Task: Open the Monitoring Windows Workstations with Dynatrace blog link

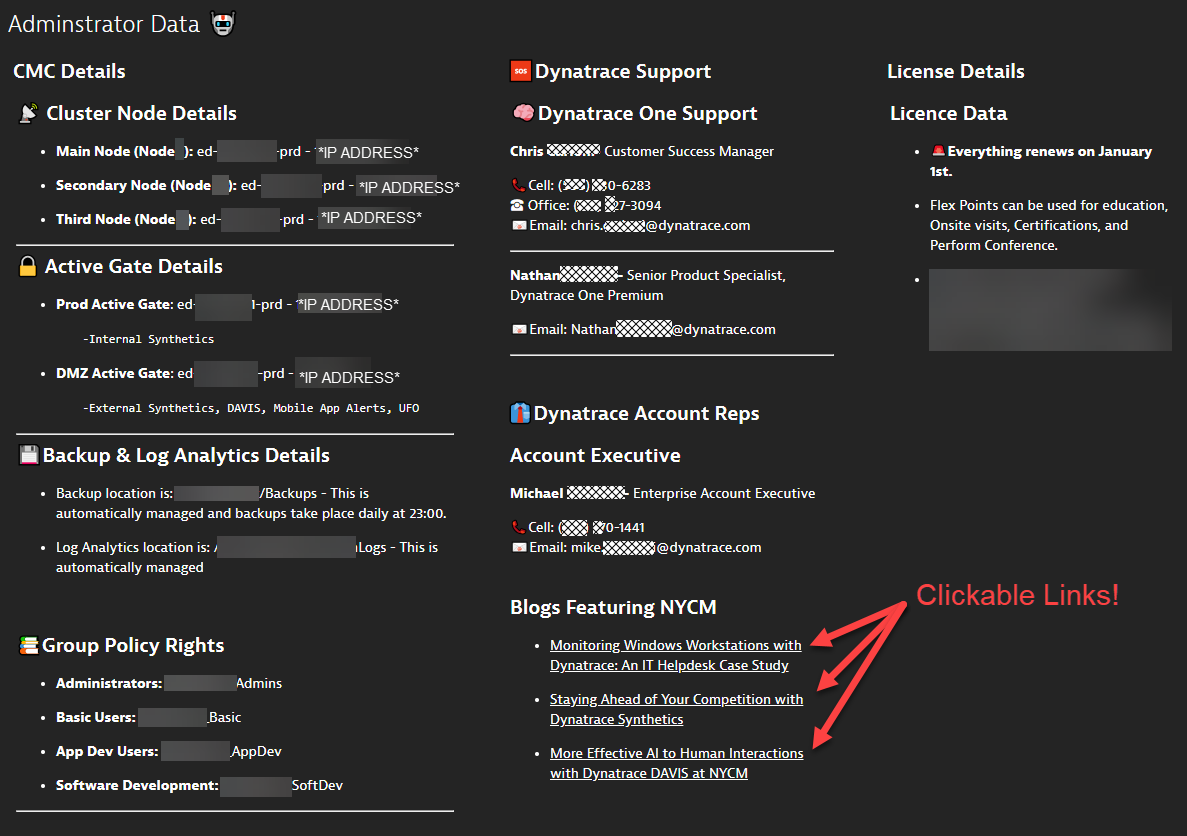Action: click(x=675, y=654)
